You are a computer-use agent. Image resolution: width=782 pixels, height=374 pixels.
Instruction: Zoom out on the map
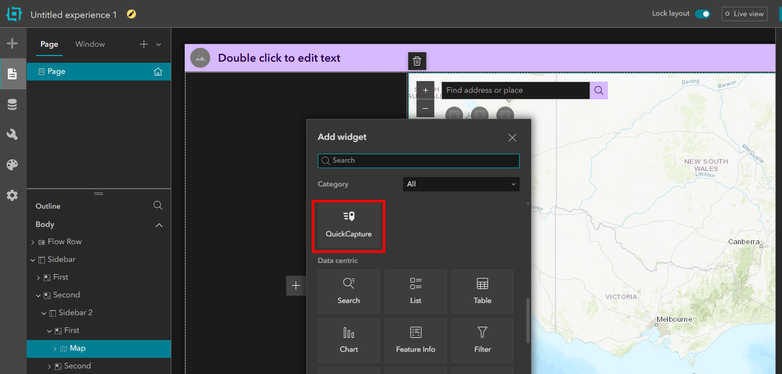click(425, 108)
